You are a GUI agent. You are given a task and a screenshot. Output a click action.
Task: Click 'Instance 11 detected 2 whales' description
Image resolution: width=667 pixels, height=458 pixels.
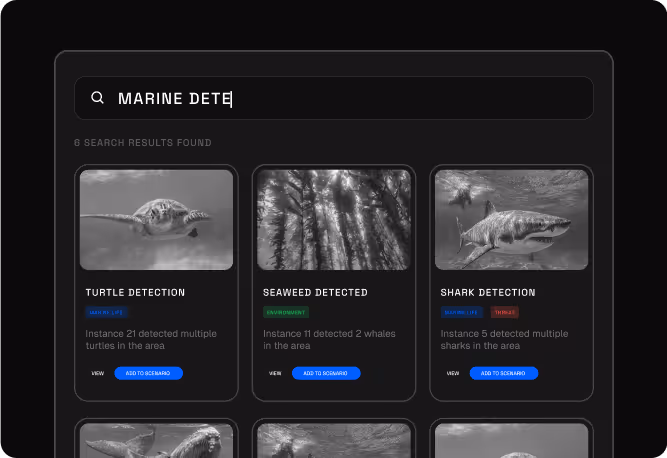pyautogui.click(x=329, y=339)
